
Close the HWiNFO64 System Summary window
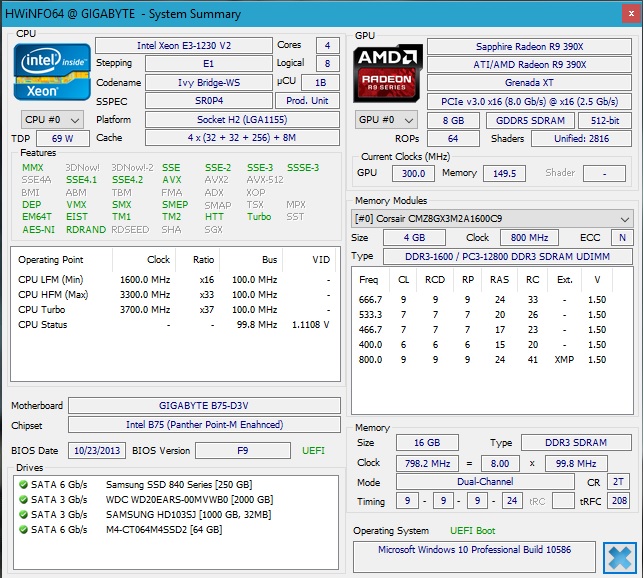click(631, 14)
